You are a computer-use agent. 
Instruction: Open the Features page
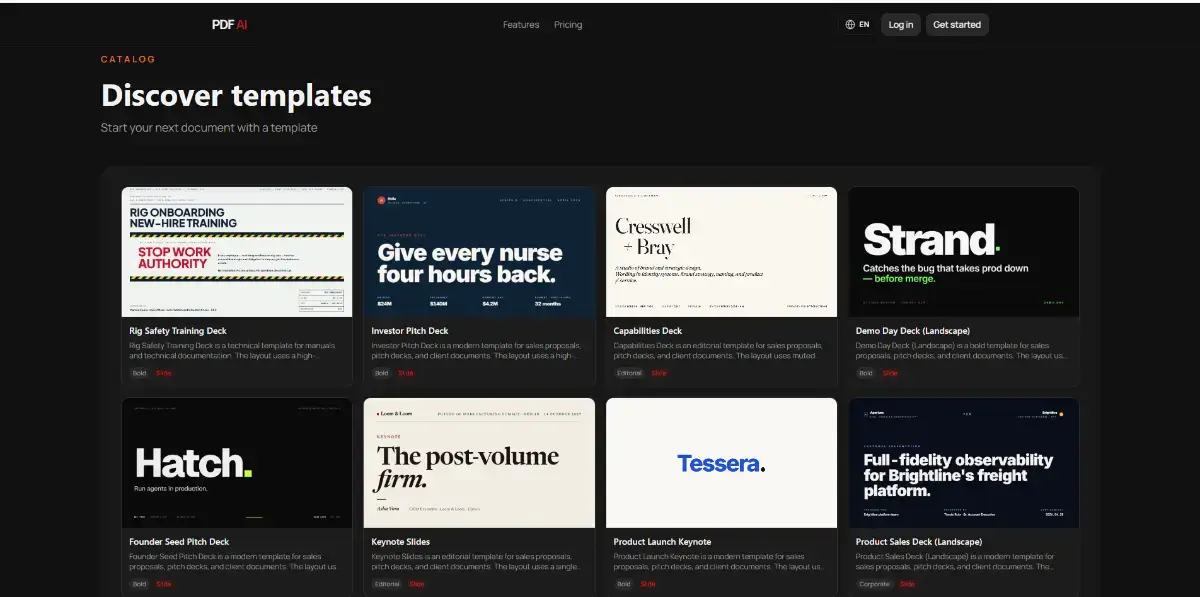[521, 25]
